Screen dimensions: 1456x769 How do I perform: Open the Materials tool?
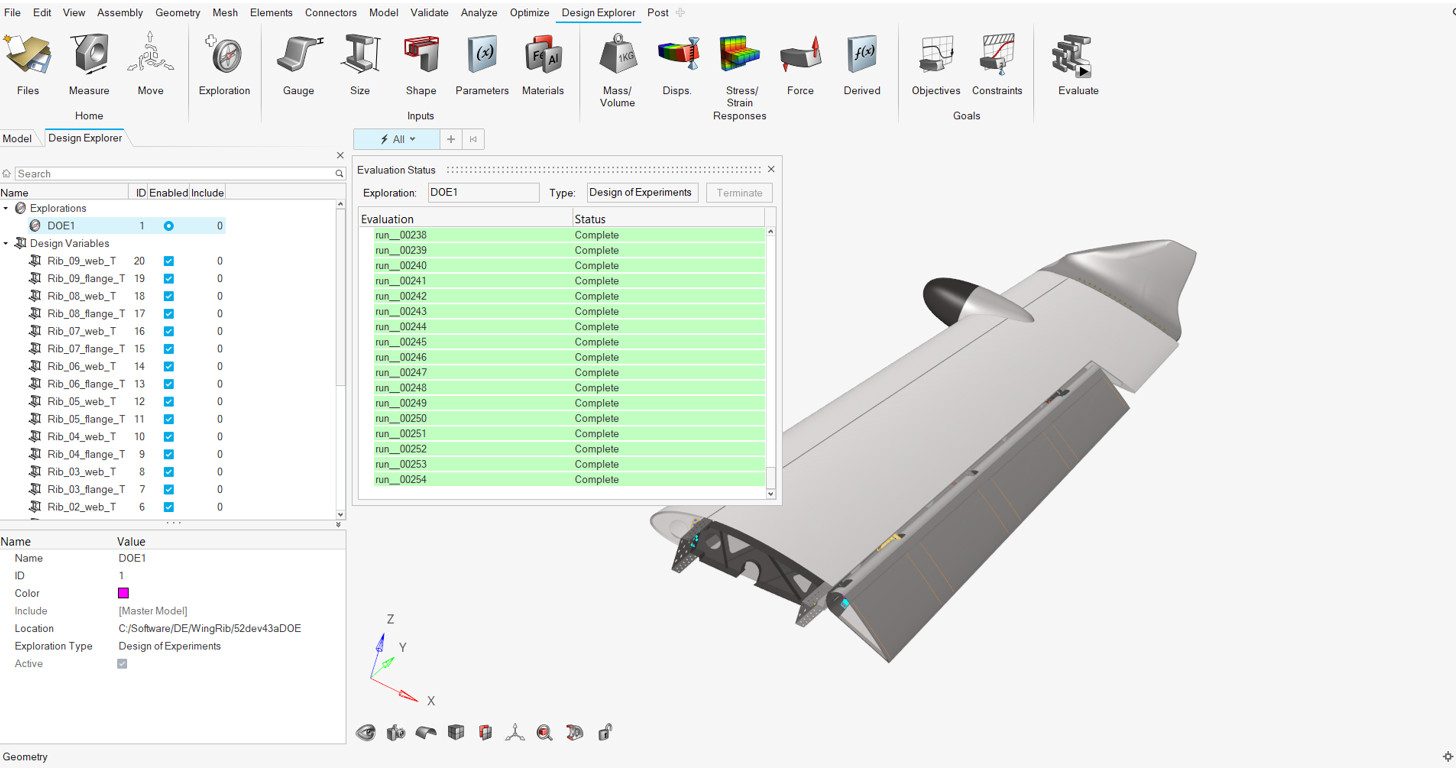pos(542,62)
